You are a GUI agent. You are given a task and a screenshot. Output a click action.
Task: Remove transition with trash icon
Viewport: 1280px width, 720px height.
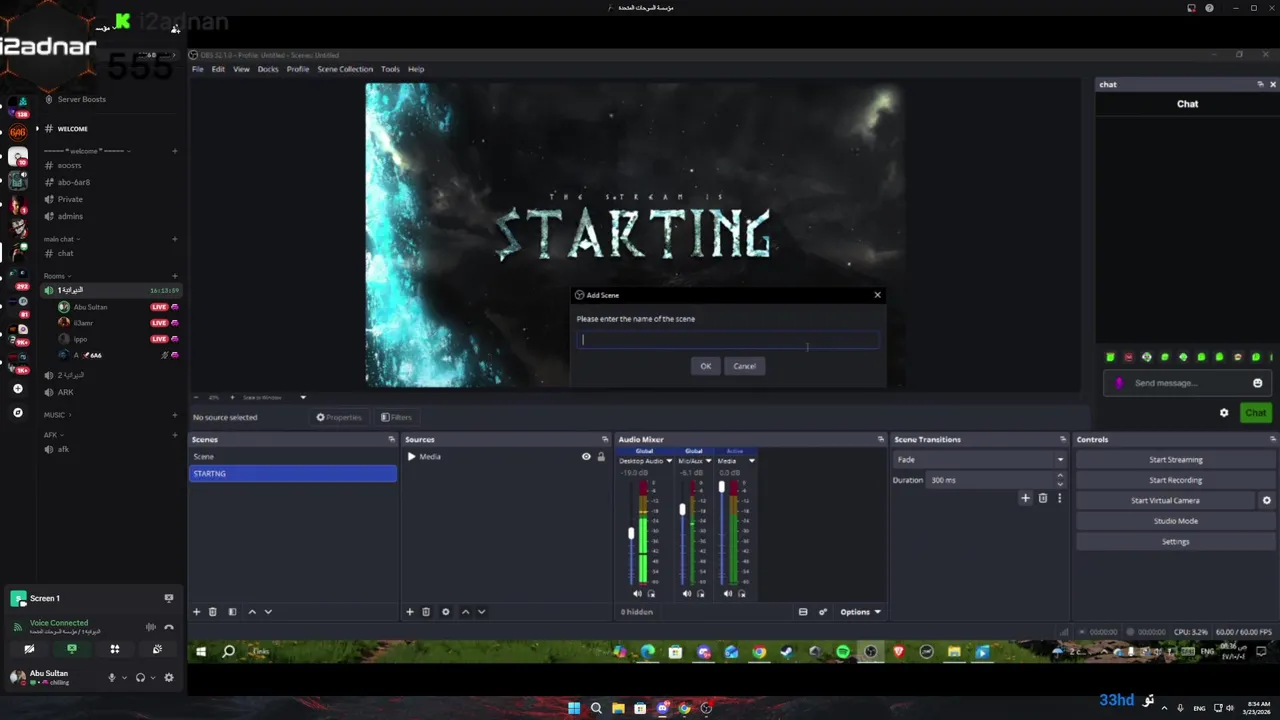coord(1043,498)
